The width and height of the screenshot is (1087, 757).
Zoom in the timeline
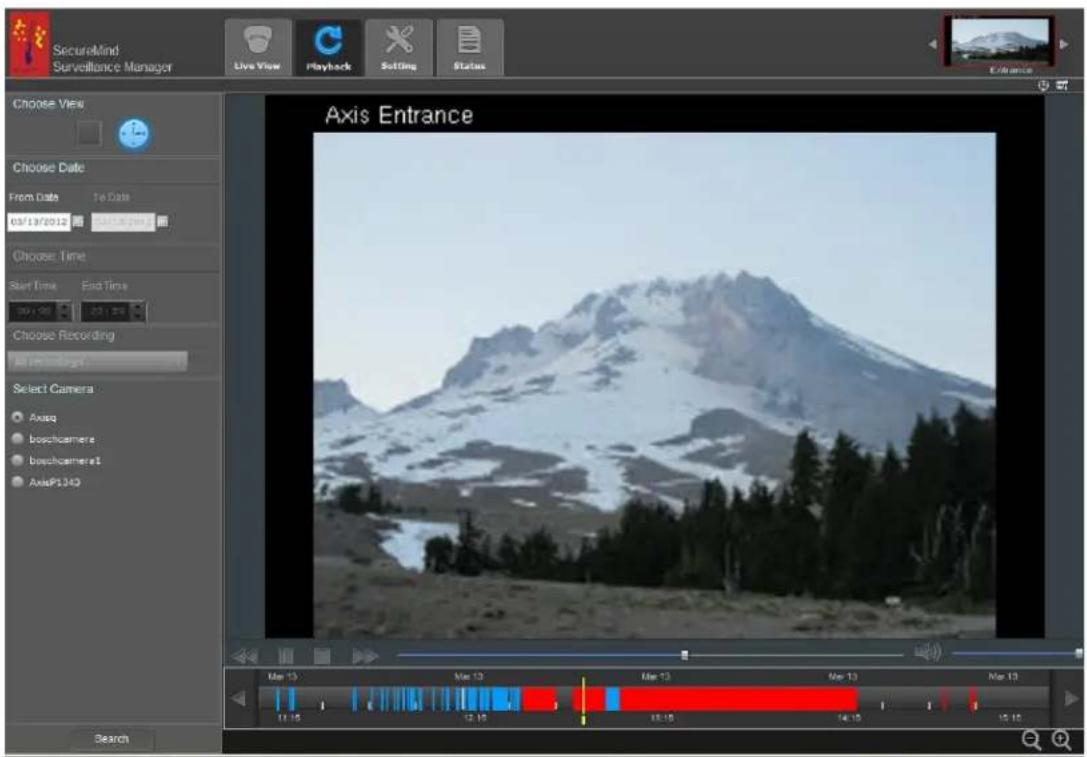click(1061, 740)
